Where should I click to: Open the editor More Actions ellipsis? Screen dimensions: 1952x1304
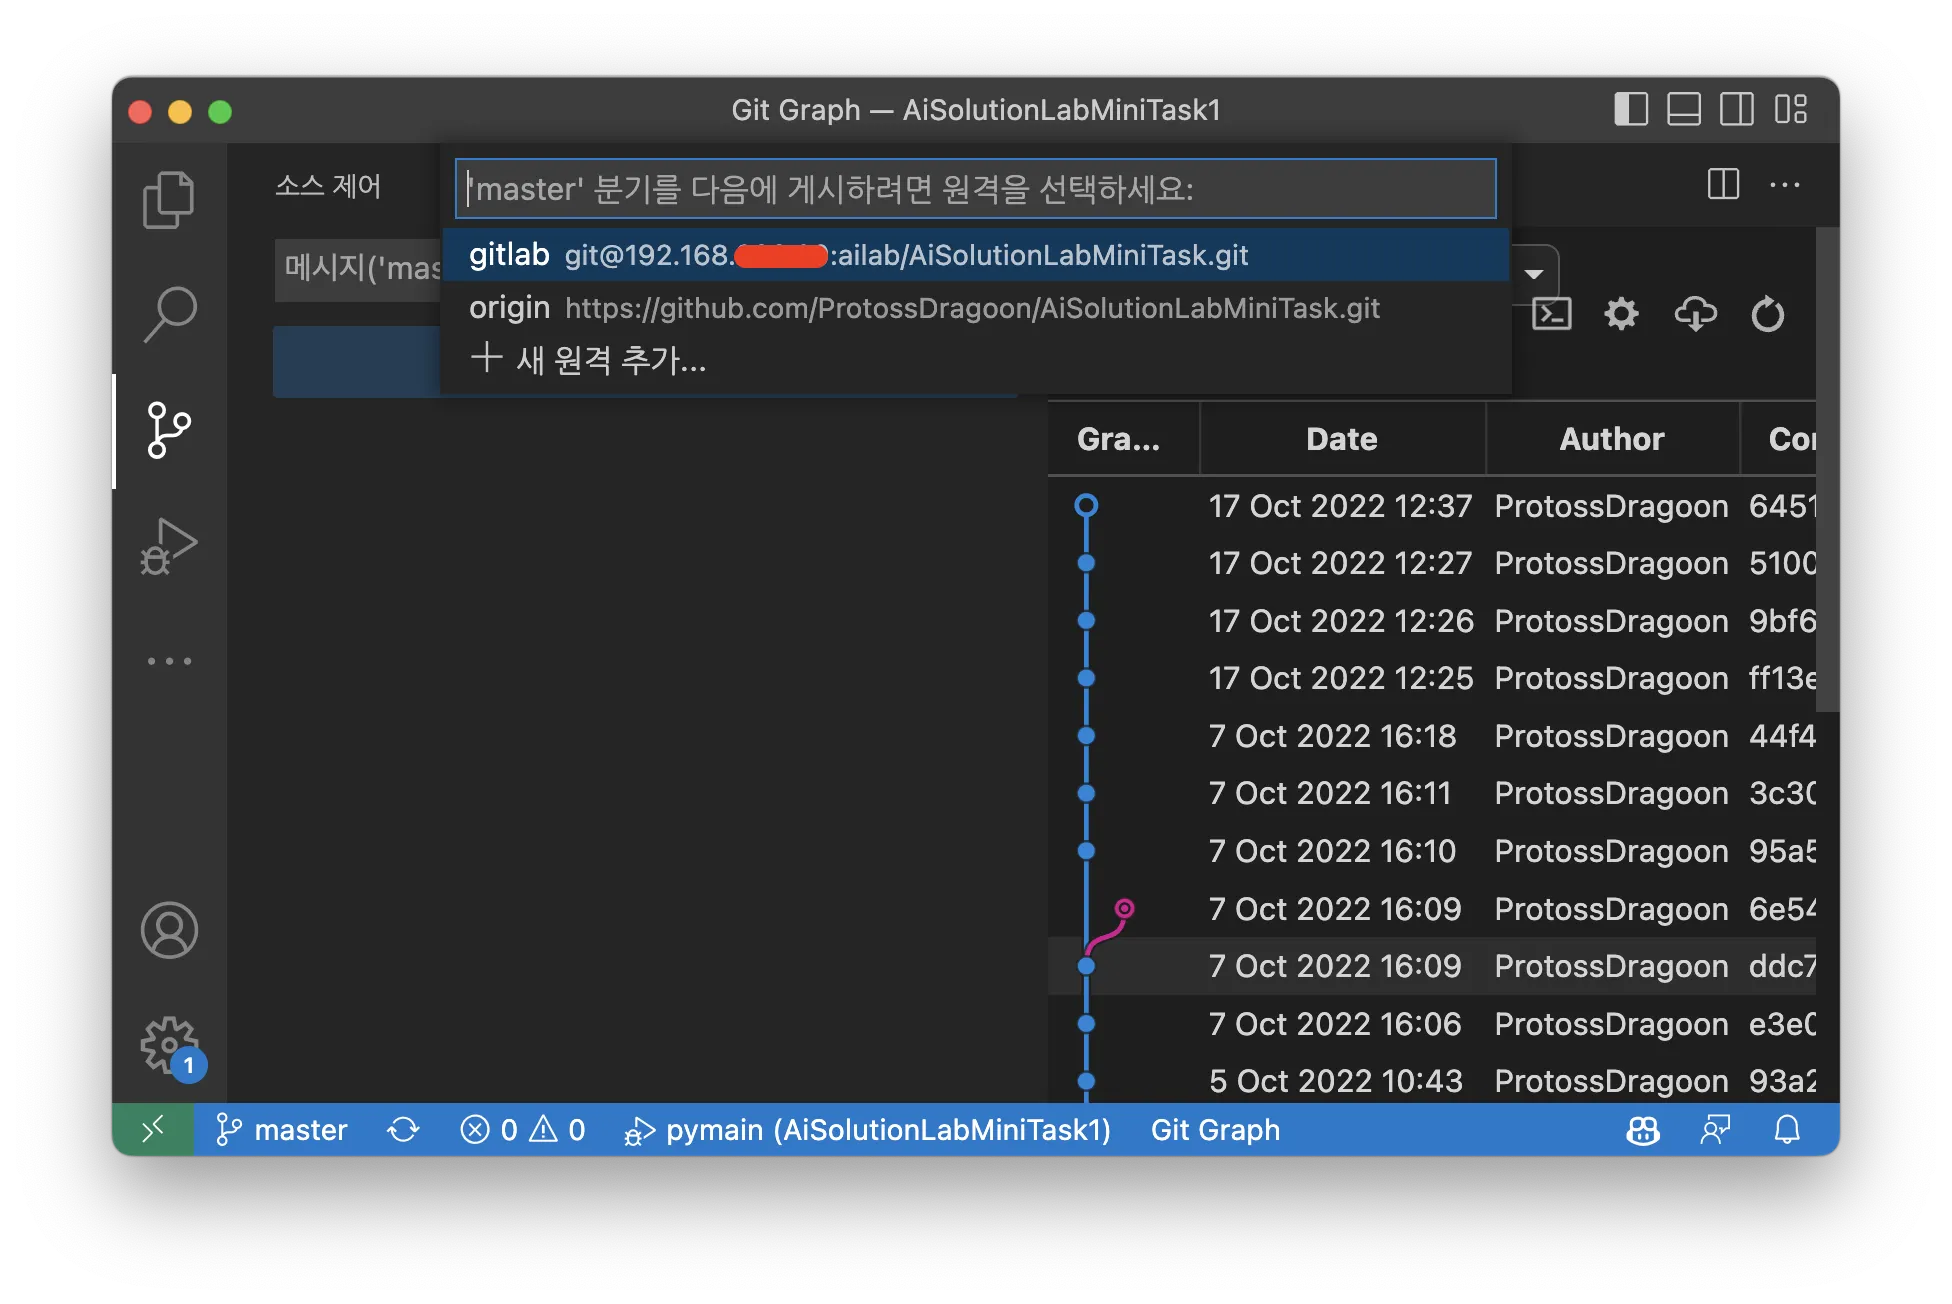[x=1785, y=185]
